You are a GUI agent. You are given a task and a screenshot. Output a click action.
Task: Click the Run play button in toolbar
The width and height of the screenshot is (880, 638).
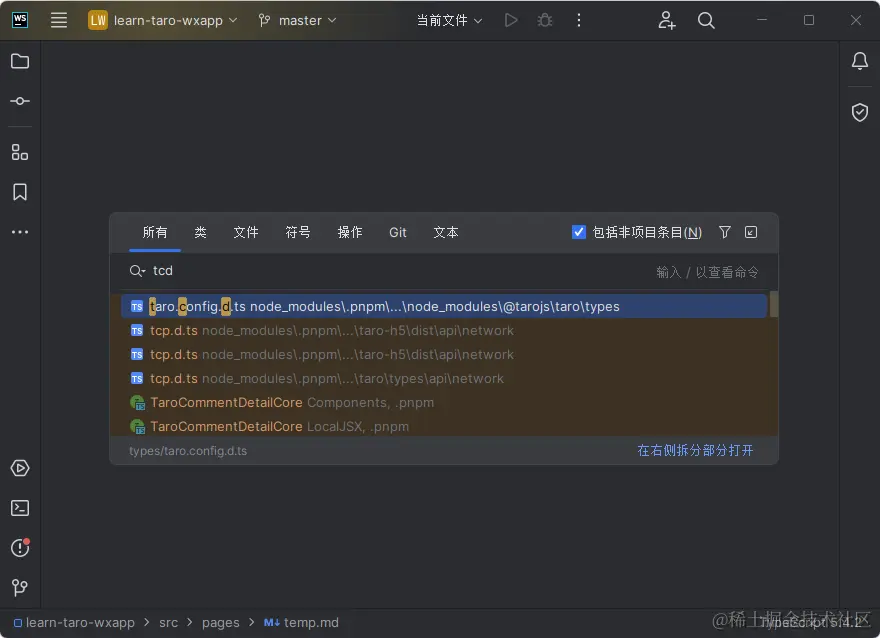pos(511,19)
